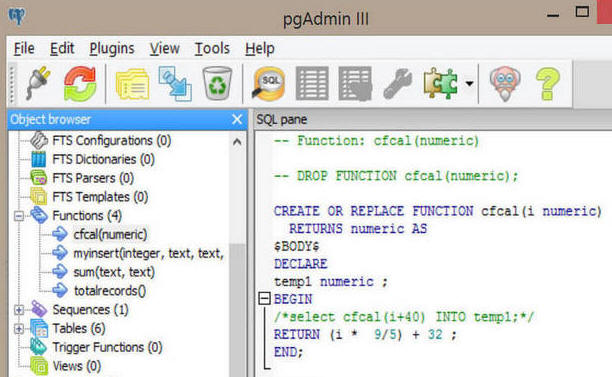612x377 pixels.
Task: Open the guru hint icon
Action: pyautogui.click(x=505, y=84)
